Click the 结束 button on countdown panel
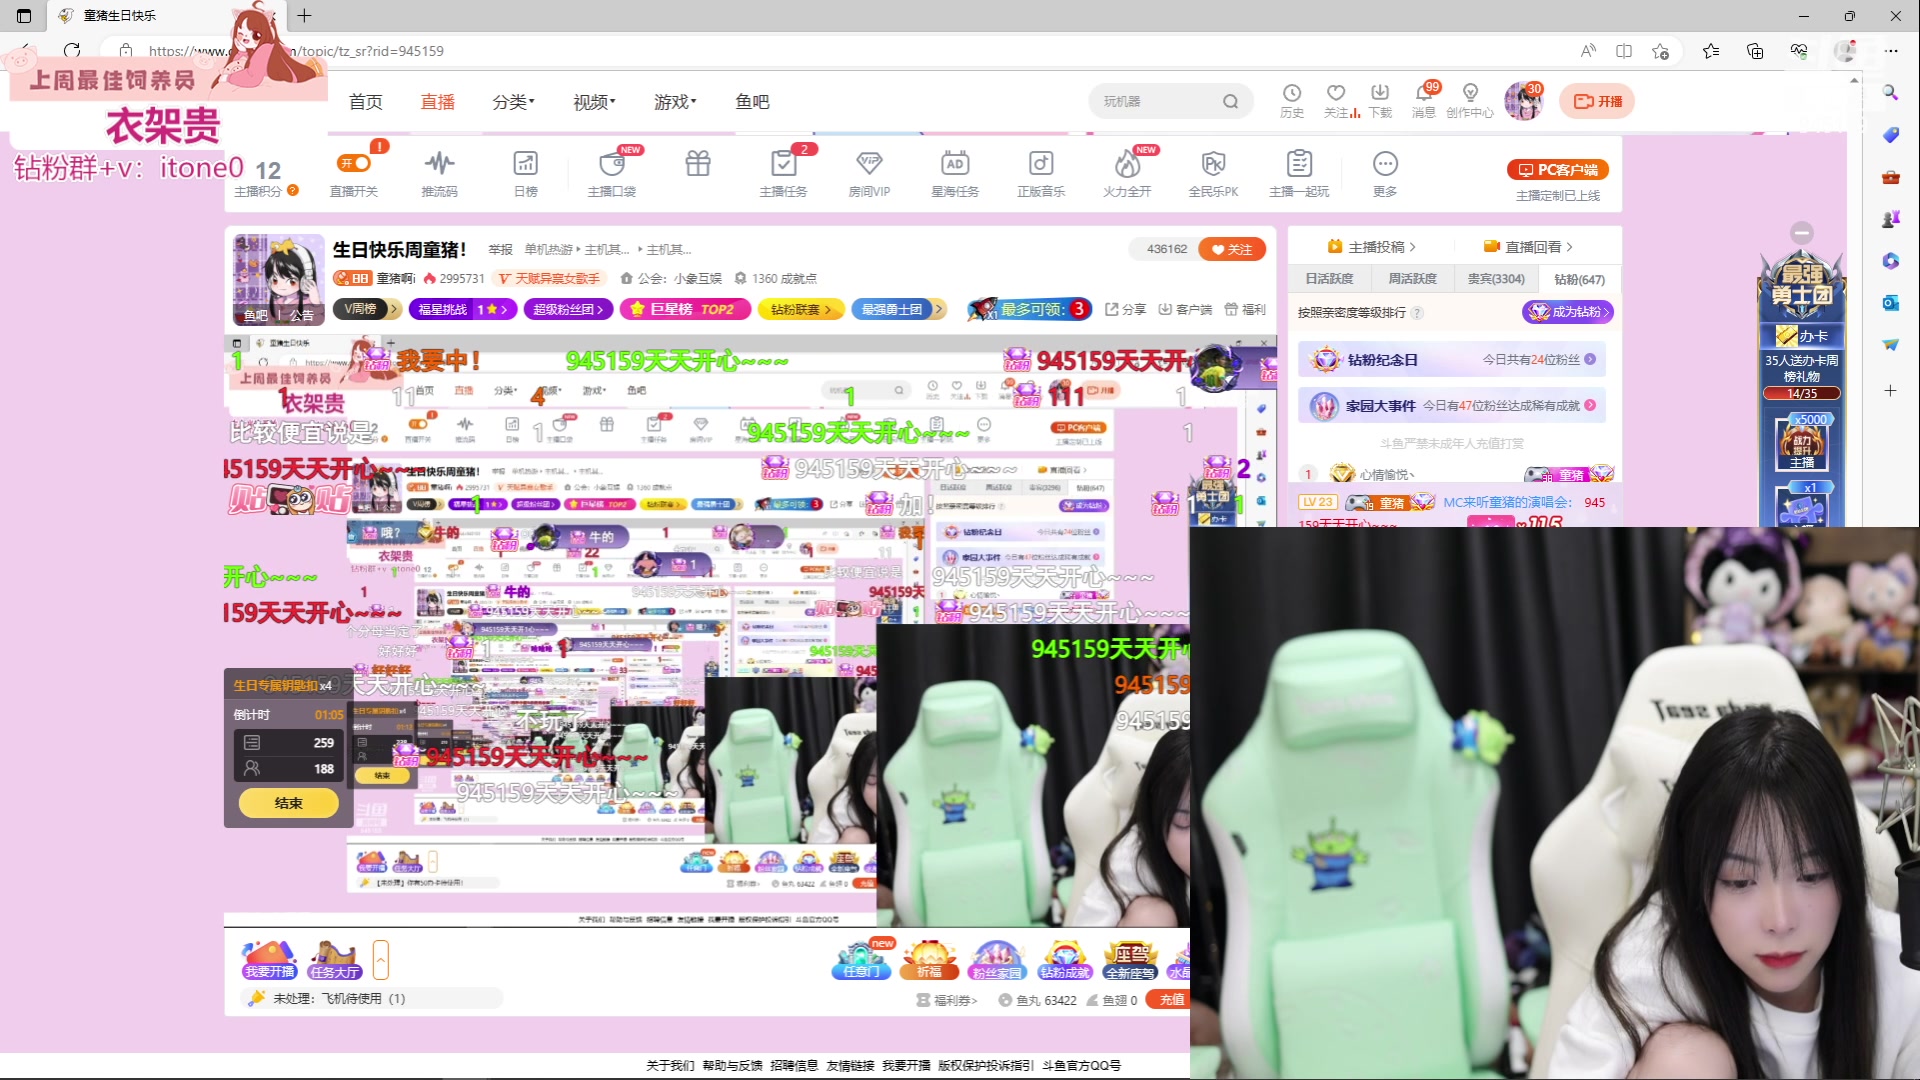 click(287, 802)
